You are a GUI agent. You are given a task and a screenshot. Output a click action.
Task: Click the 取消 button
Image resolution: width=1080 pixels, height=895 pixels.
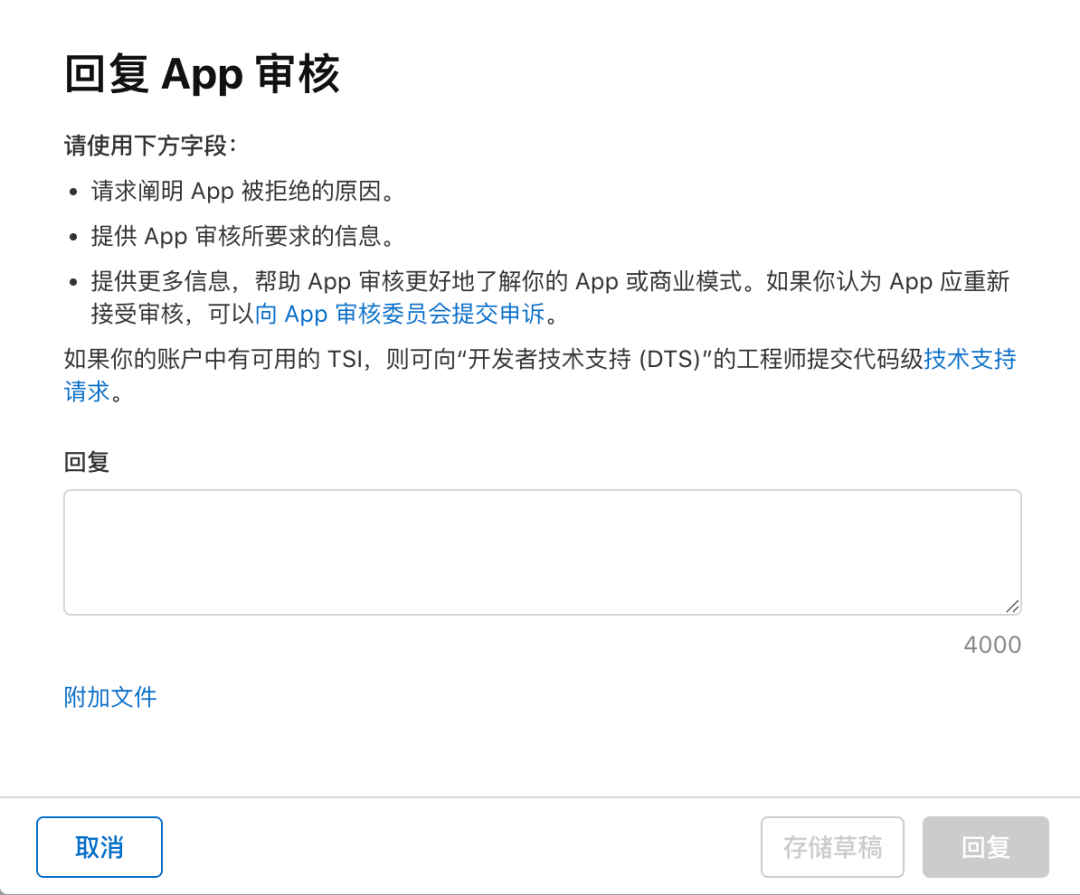(99, 847)
